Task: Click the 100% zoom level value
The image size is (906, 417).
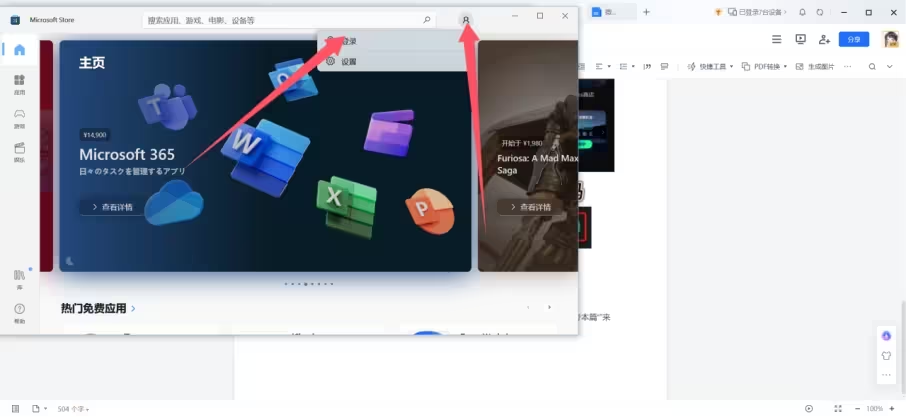Action: pyautogui.click(x=874, y=409)
